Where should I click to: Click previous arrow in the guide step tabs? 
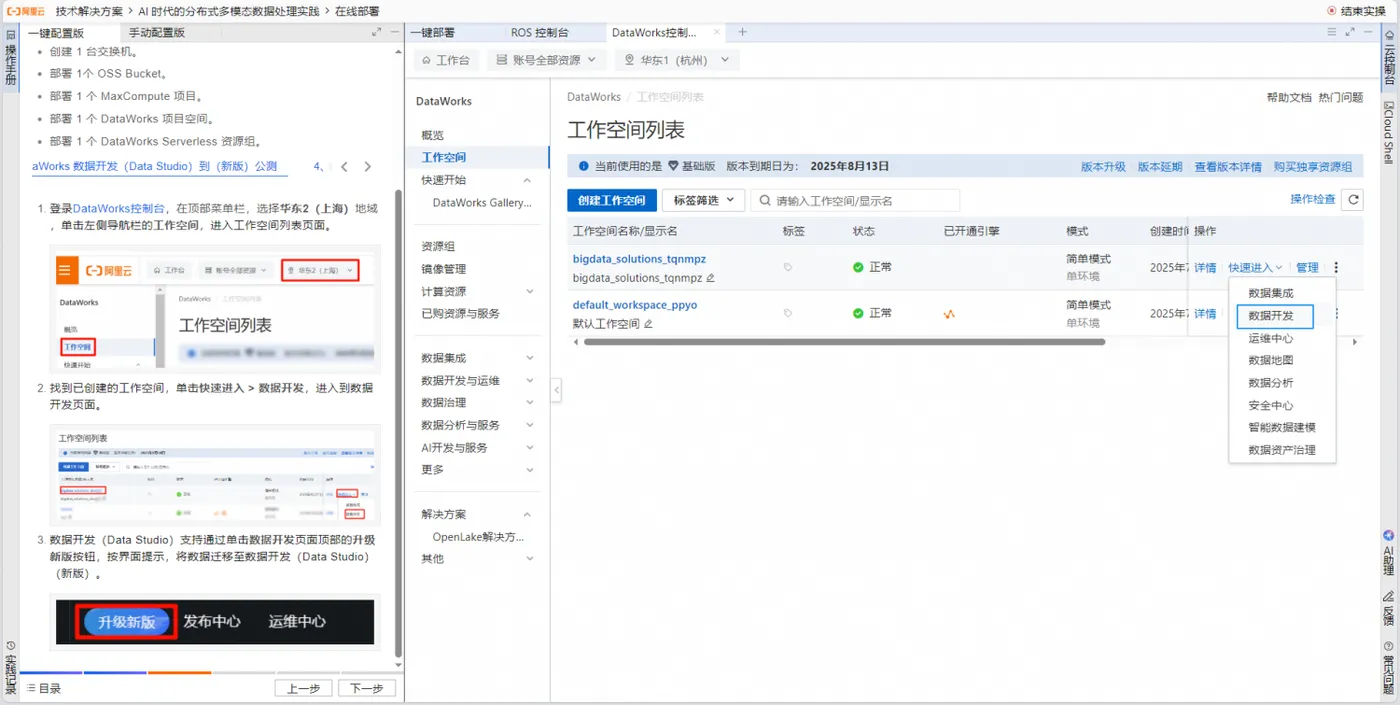(x=344, y=167)
